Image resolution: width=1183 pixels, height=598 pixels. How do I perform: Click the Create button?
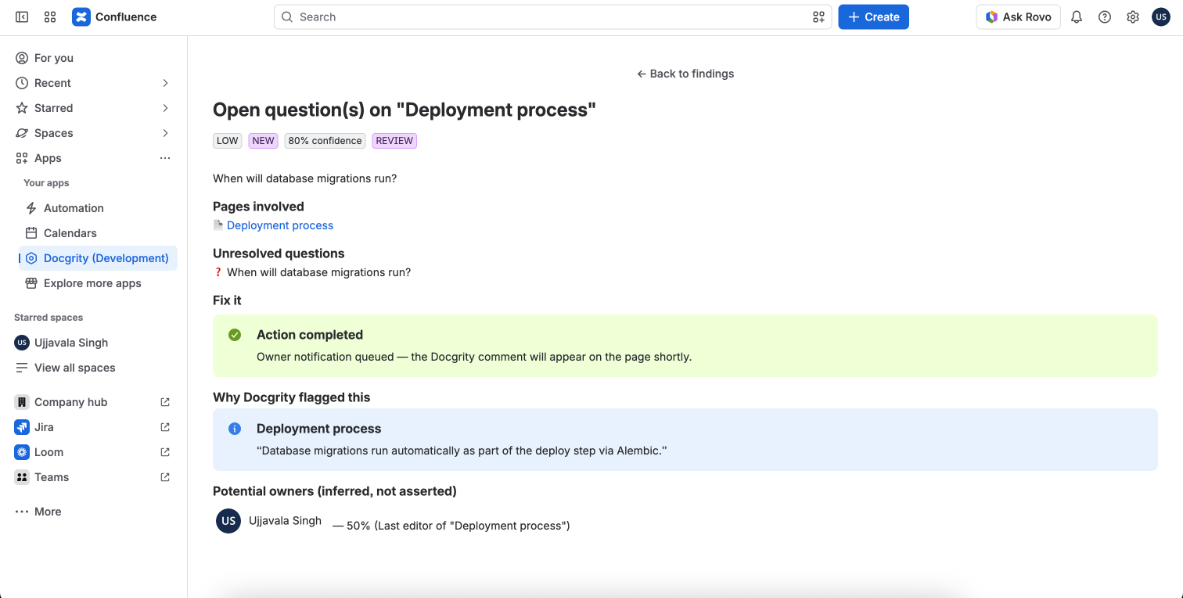[x=874, y=17]
